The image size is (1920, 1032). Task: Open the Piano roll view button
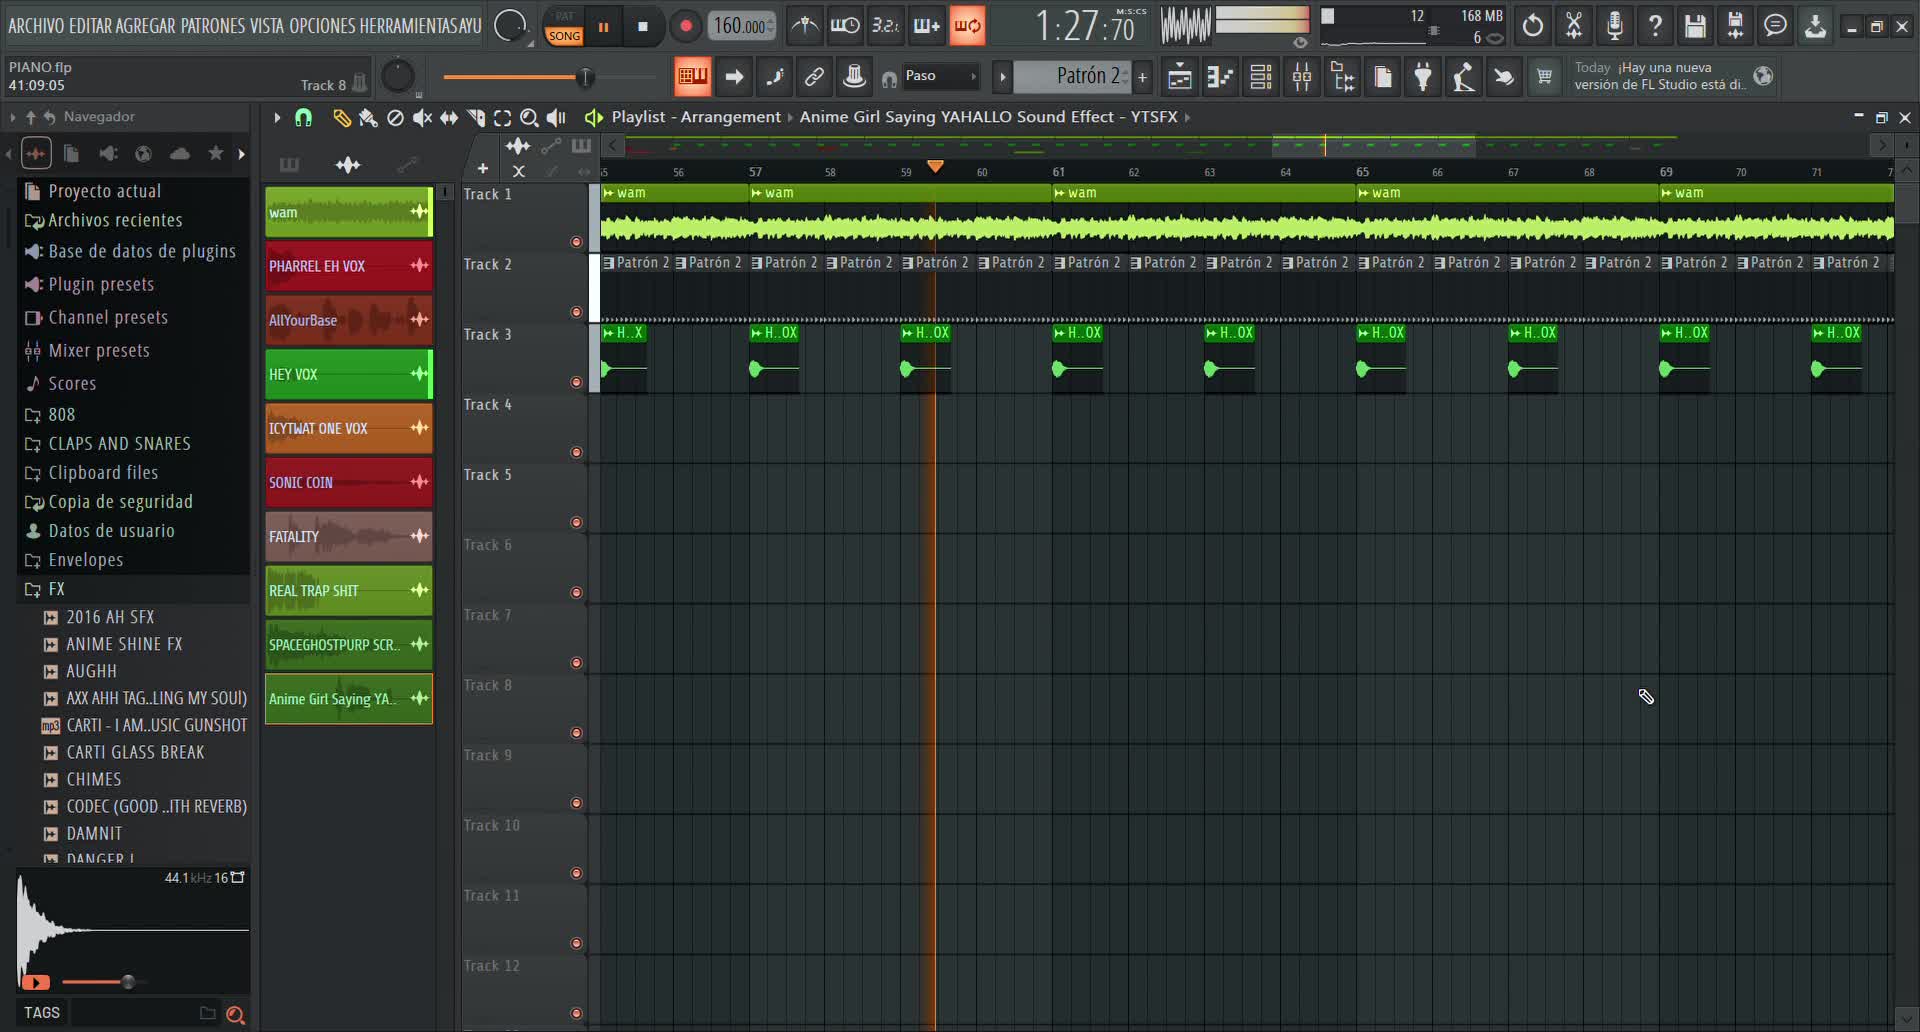coord(1220,77)
